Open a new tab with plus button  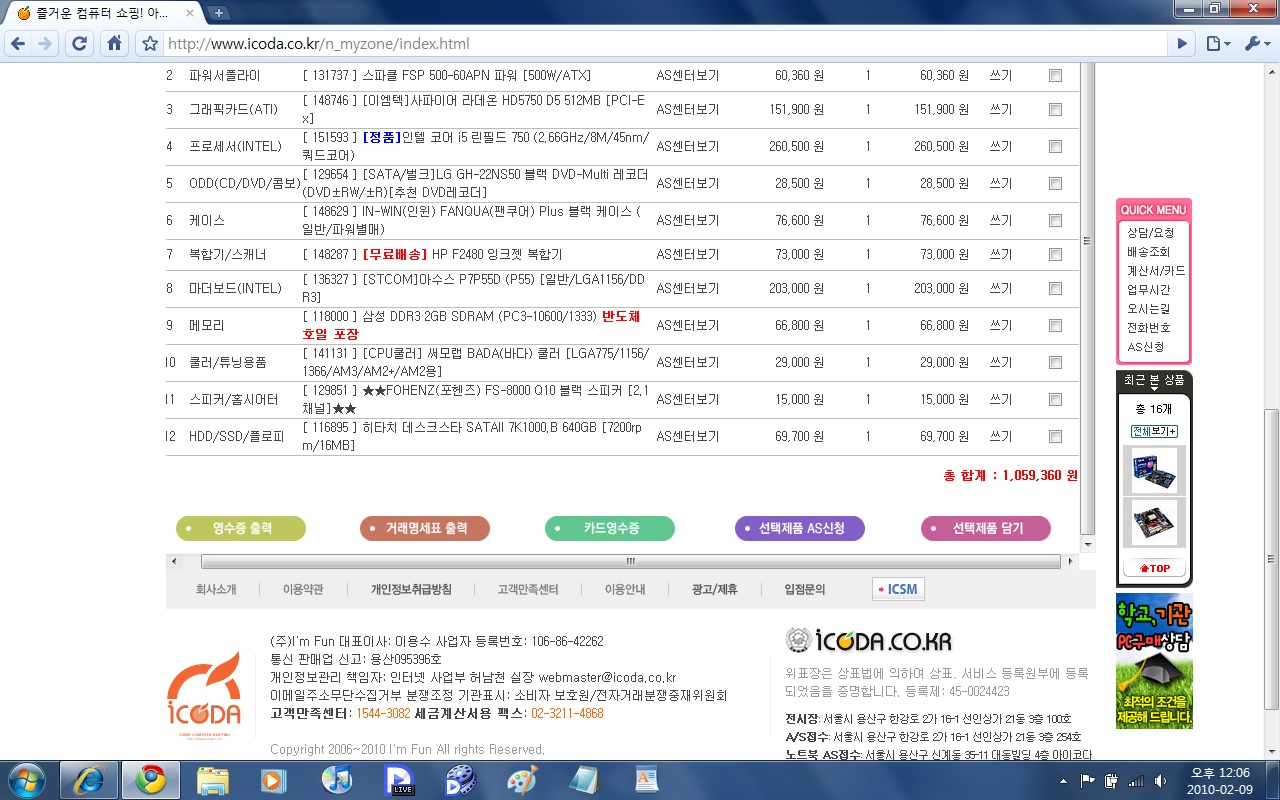click(x=218, y=13)
